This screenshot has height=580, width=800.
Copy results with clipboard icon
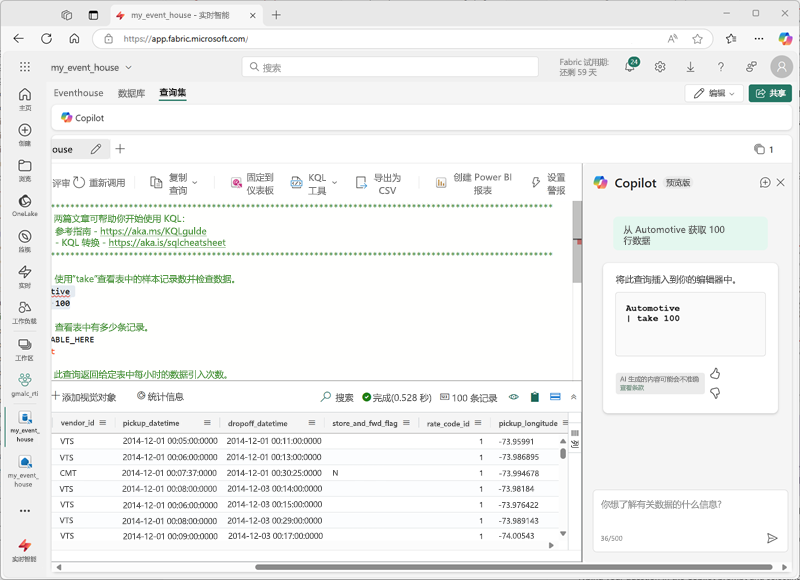point(534,397)
